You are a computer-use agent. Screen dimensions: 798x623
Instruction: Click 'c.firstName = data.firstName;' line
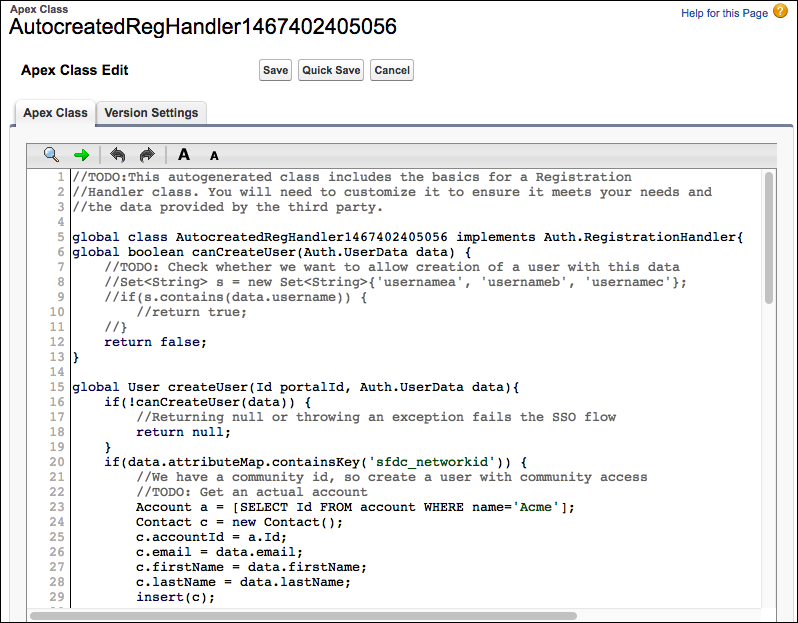coord(251,567)
